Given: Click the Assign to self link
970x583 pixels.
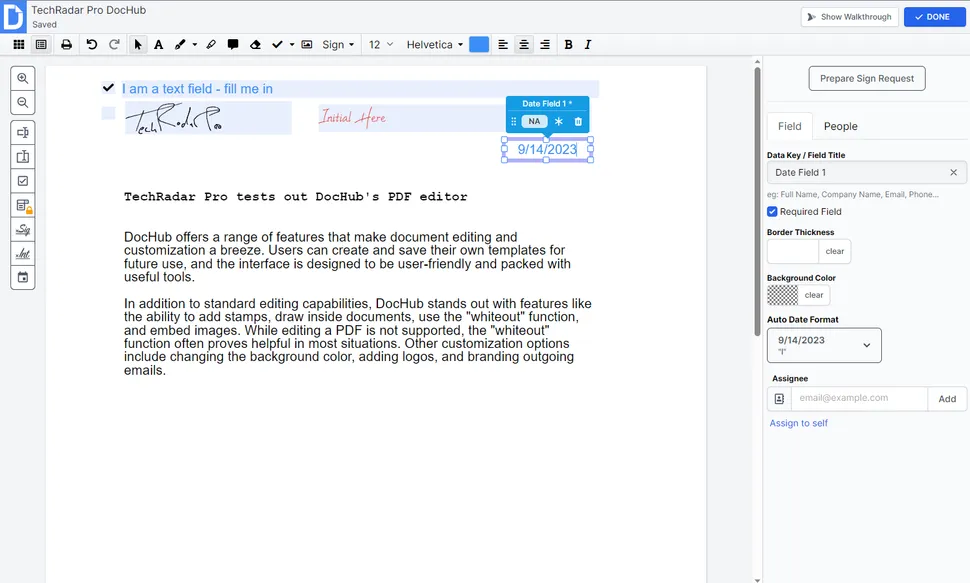Looking at the screenshot, I should click(798, 423).
